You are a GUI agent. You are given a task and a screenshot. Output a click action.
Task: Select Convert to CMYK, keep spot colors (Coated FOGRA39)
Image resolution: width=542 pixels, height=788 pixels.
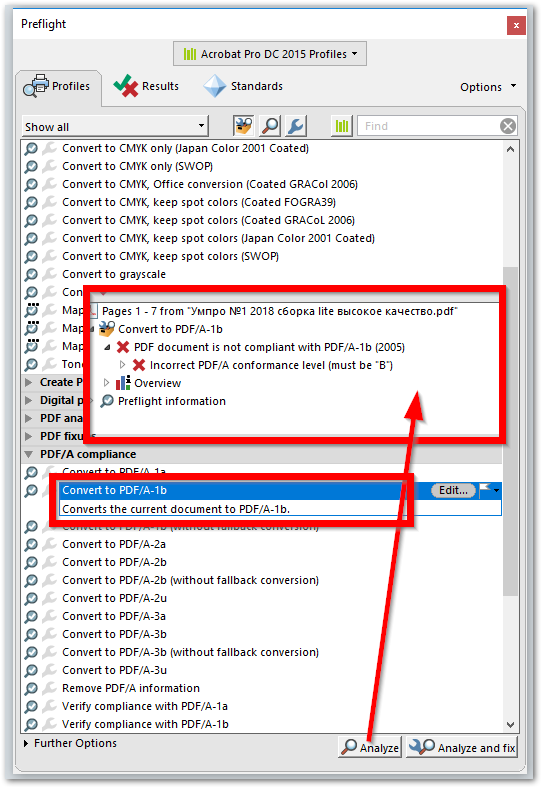199,203
